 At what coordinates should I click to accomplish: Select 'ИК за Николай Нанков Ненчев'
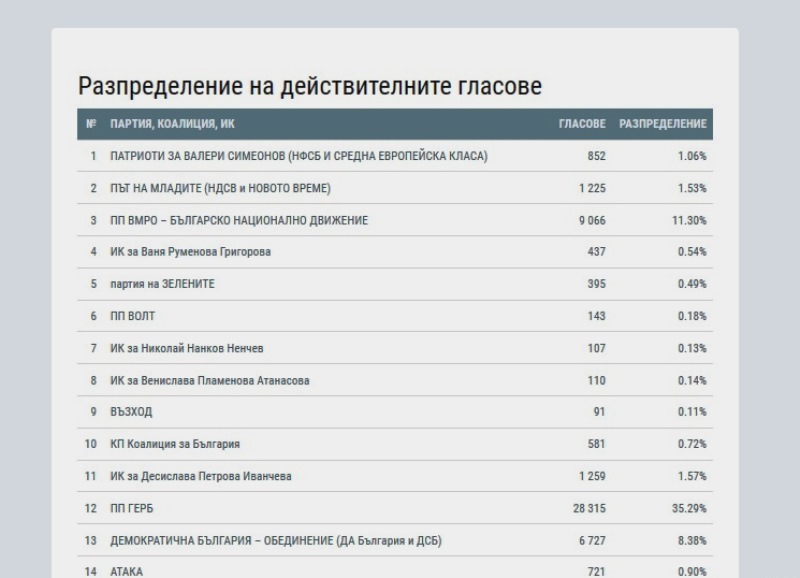coord(187,348)
